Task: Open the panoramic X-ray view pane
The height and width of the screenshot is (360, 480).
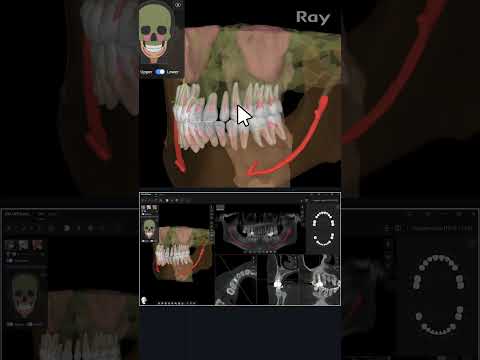Action: [x=260, y=230]
